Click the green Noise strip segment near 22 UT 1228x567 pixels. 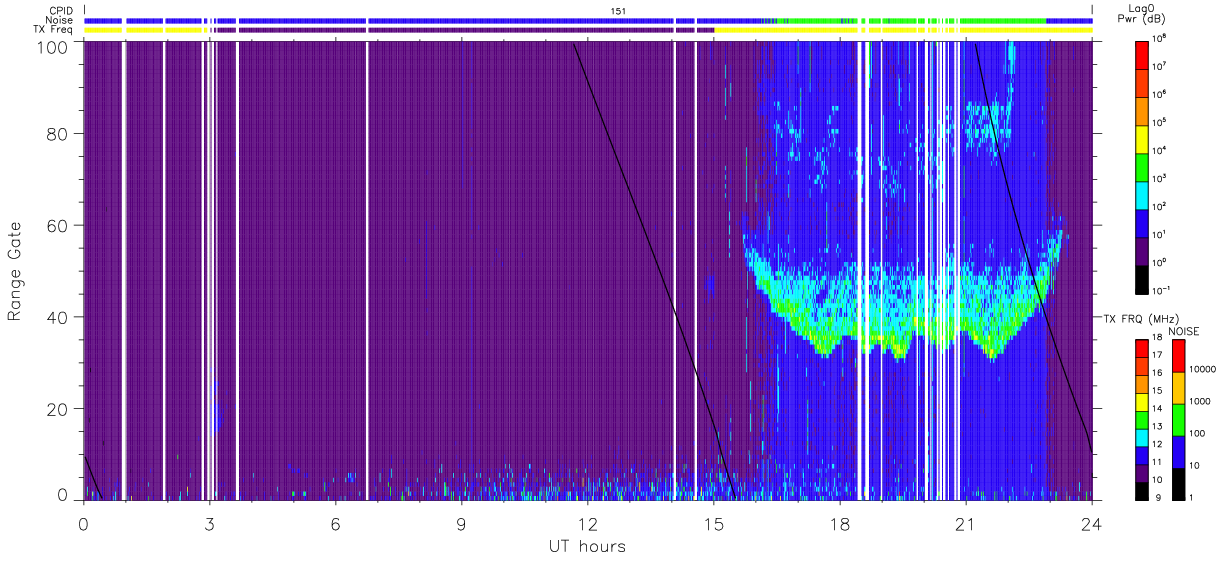coord(1003,20)
